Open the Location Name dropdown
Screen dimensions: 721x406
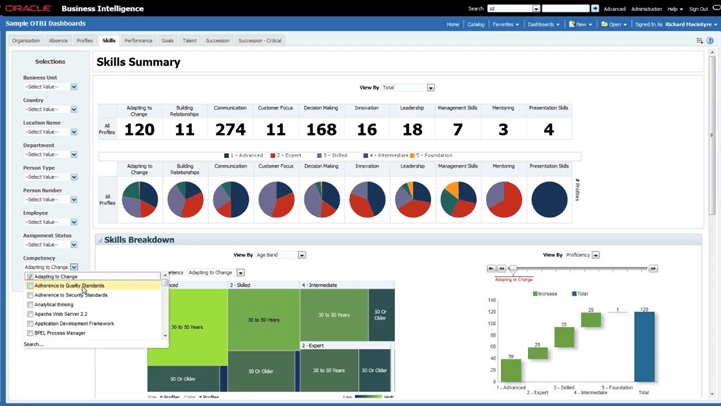point(74,132)
